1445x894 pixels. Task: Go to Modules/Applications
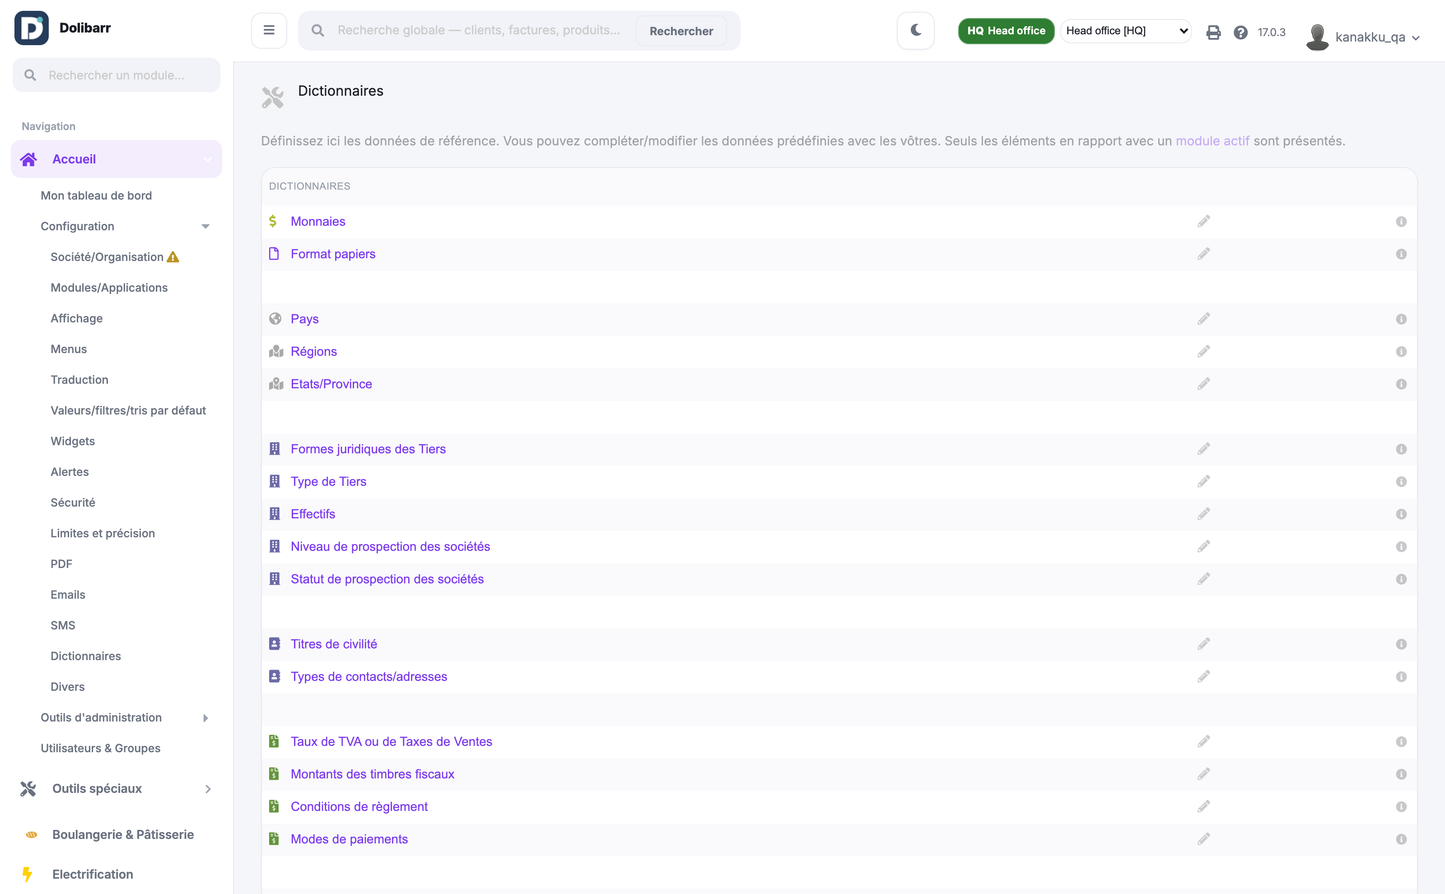click(109, 288)
